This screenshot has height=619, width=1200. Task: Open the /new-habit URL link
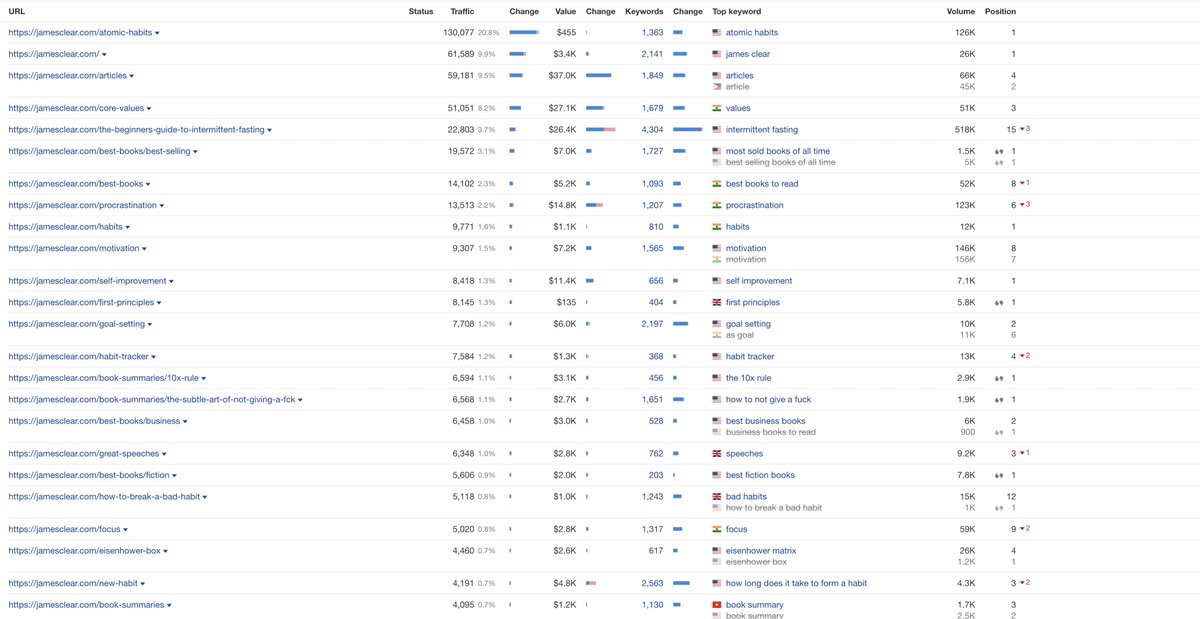(72, 584)
